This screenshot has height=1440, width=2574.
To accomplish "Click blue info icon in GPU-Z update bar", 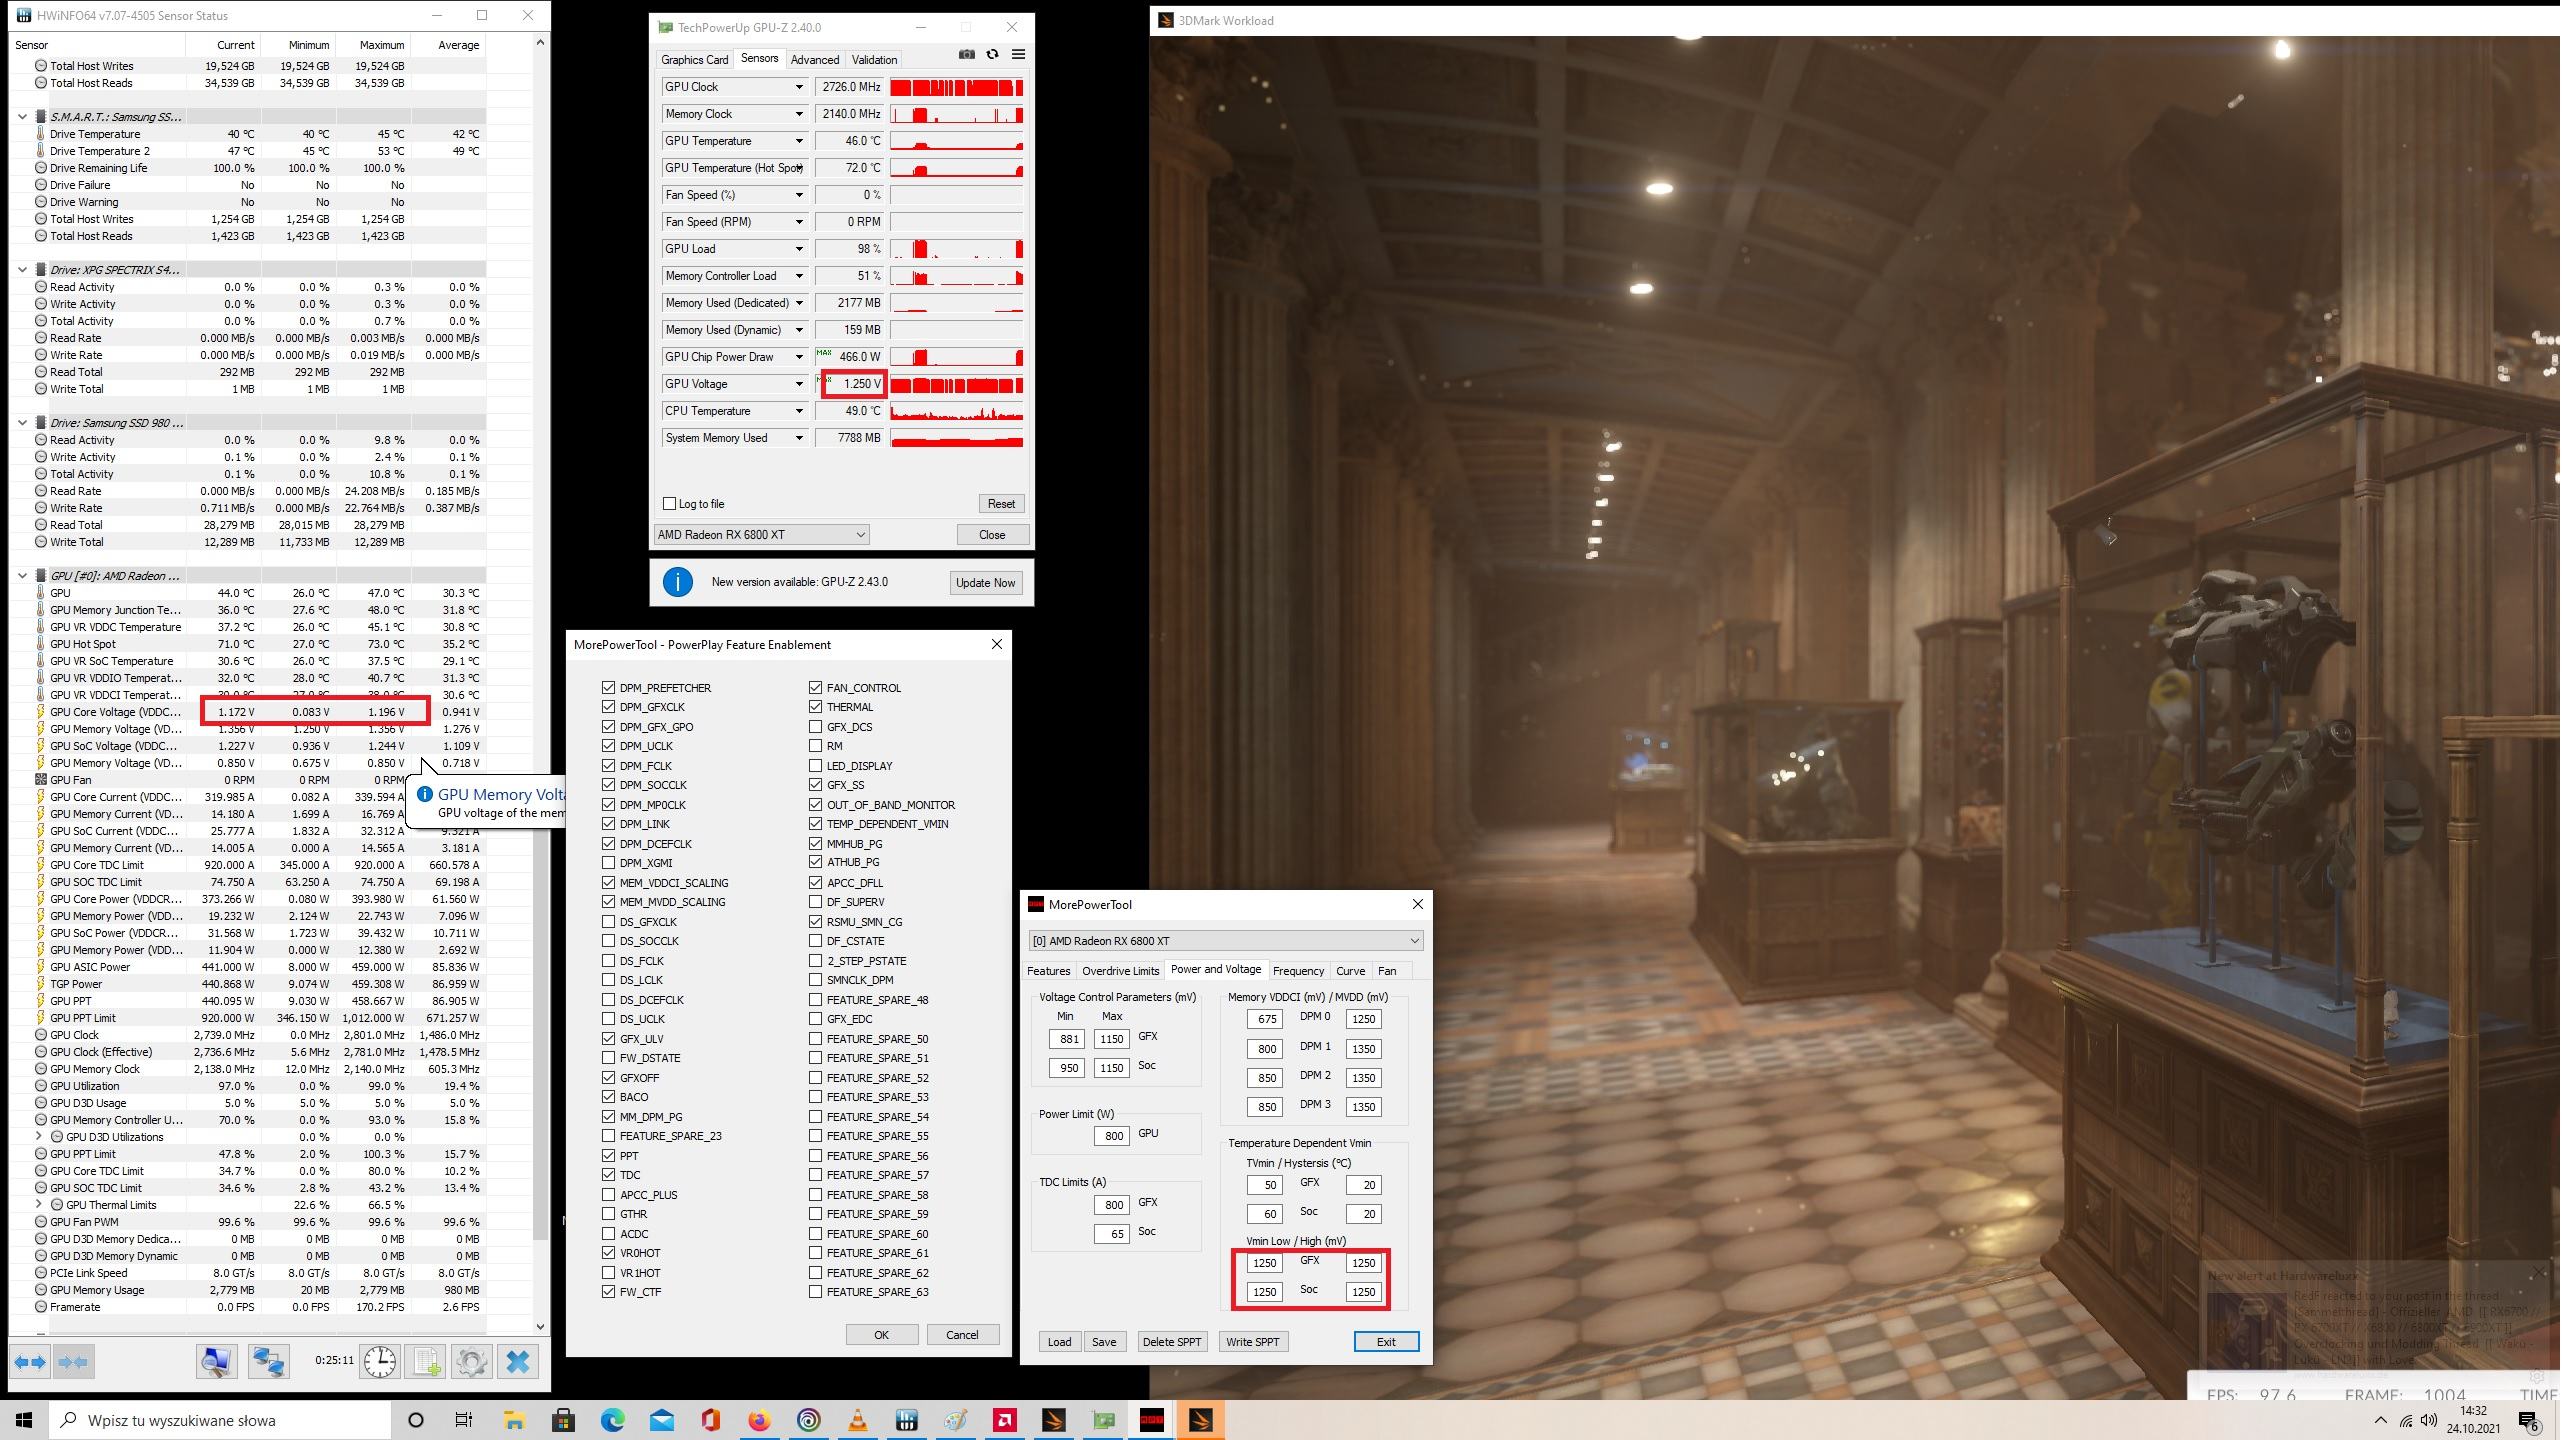I will [x=677, y=582].
